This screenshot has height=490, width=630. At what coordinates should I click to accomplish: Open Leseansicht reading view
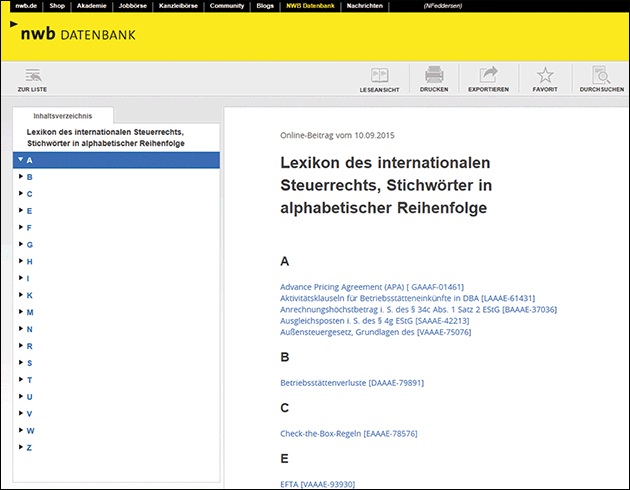[x=379, y=78]
